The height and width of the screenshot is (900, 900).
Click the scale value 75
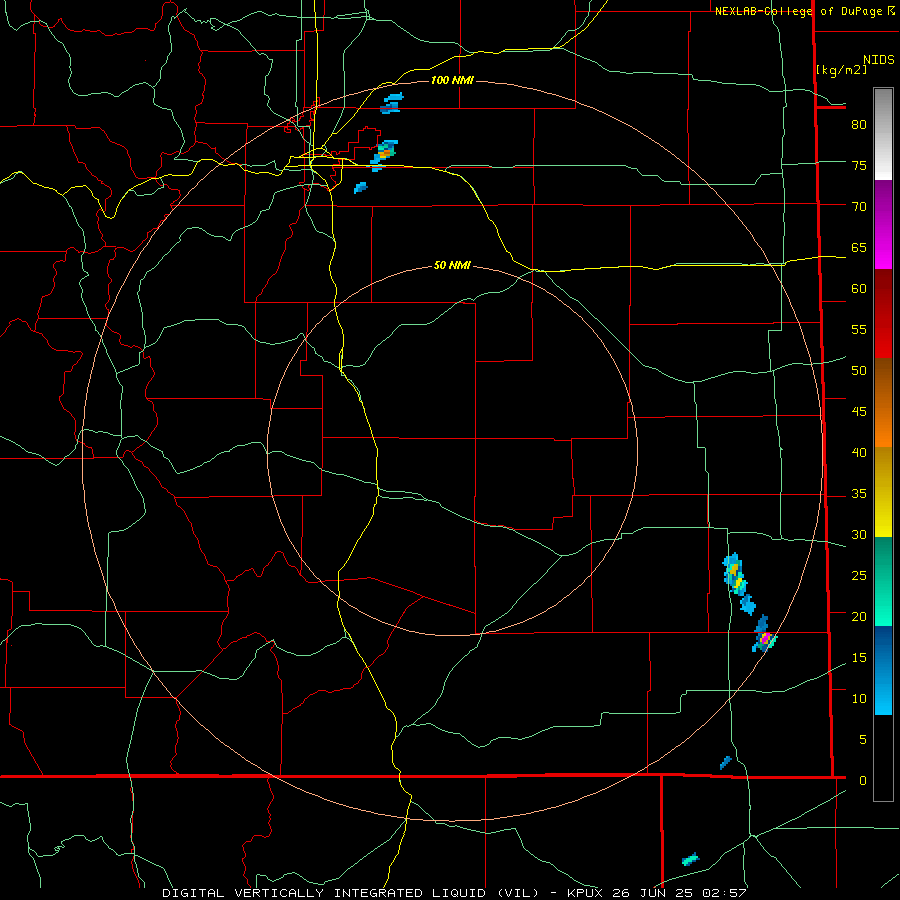pyautogui.click(x=859, y=165)
